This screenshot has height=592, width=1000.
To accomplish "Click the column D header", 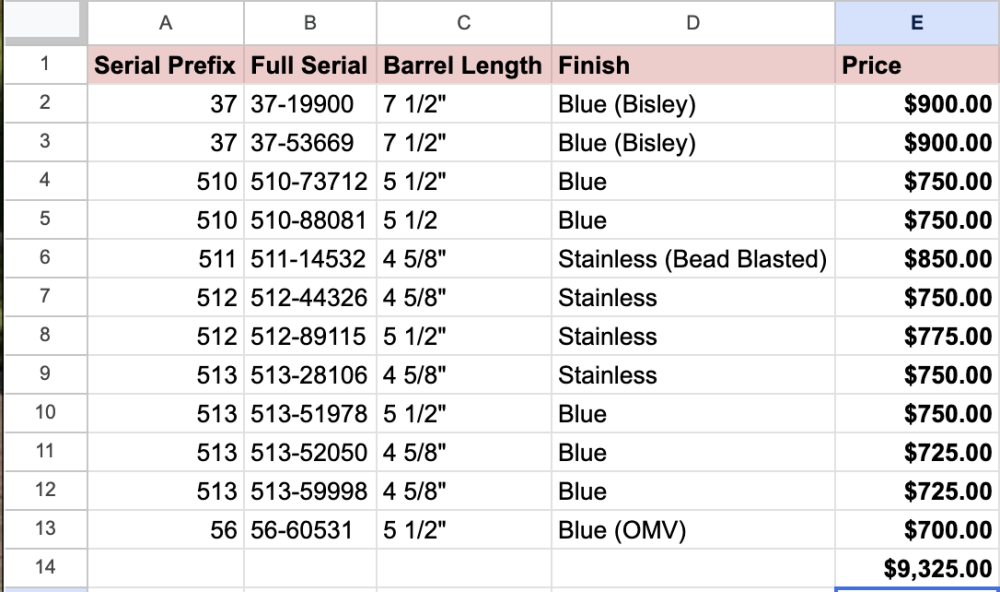I will (x=693, y=23).
